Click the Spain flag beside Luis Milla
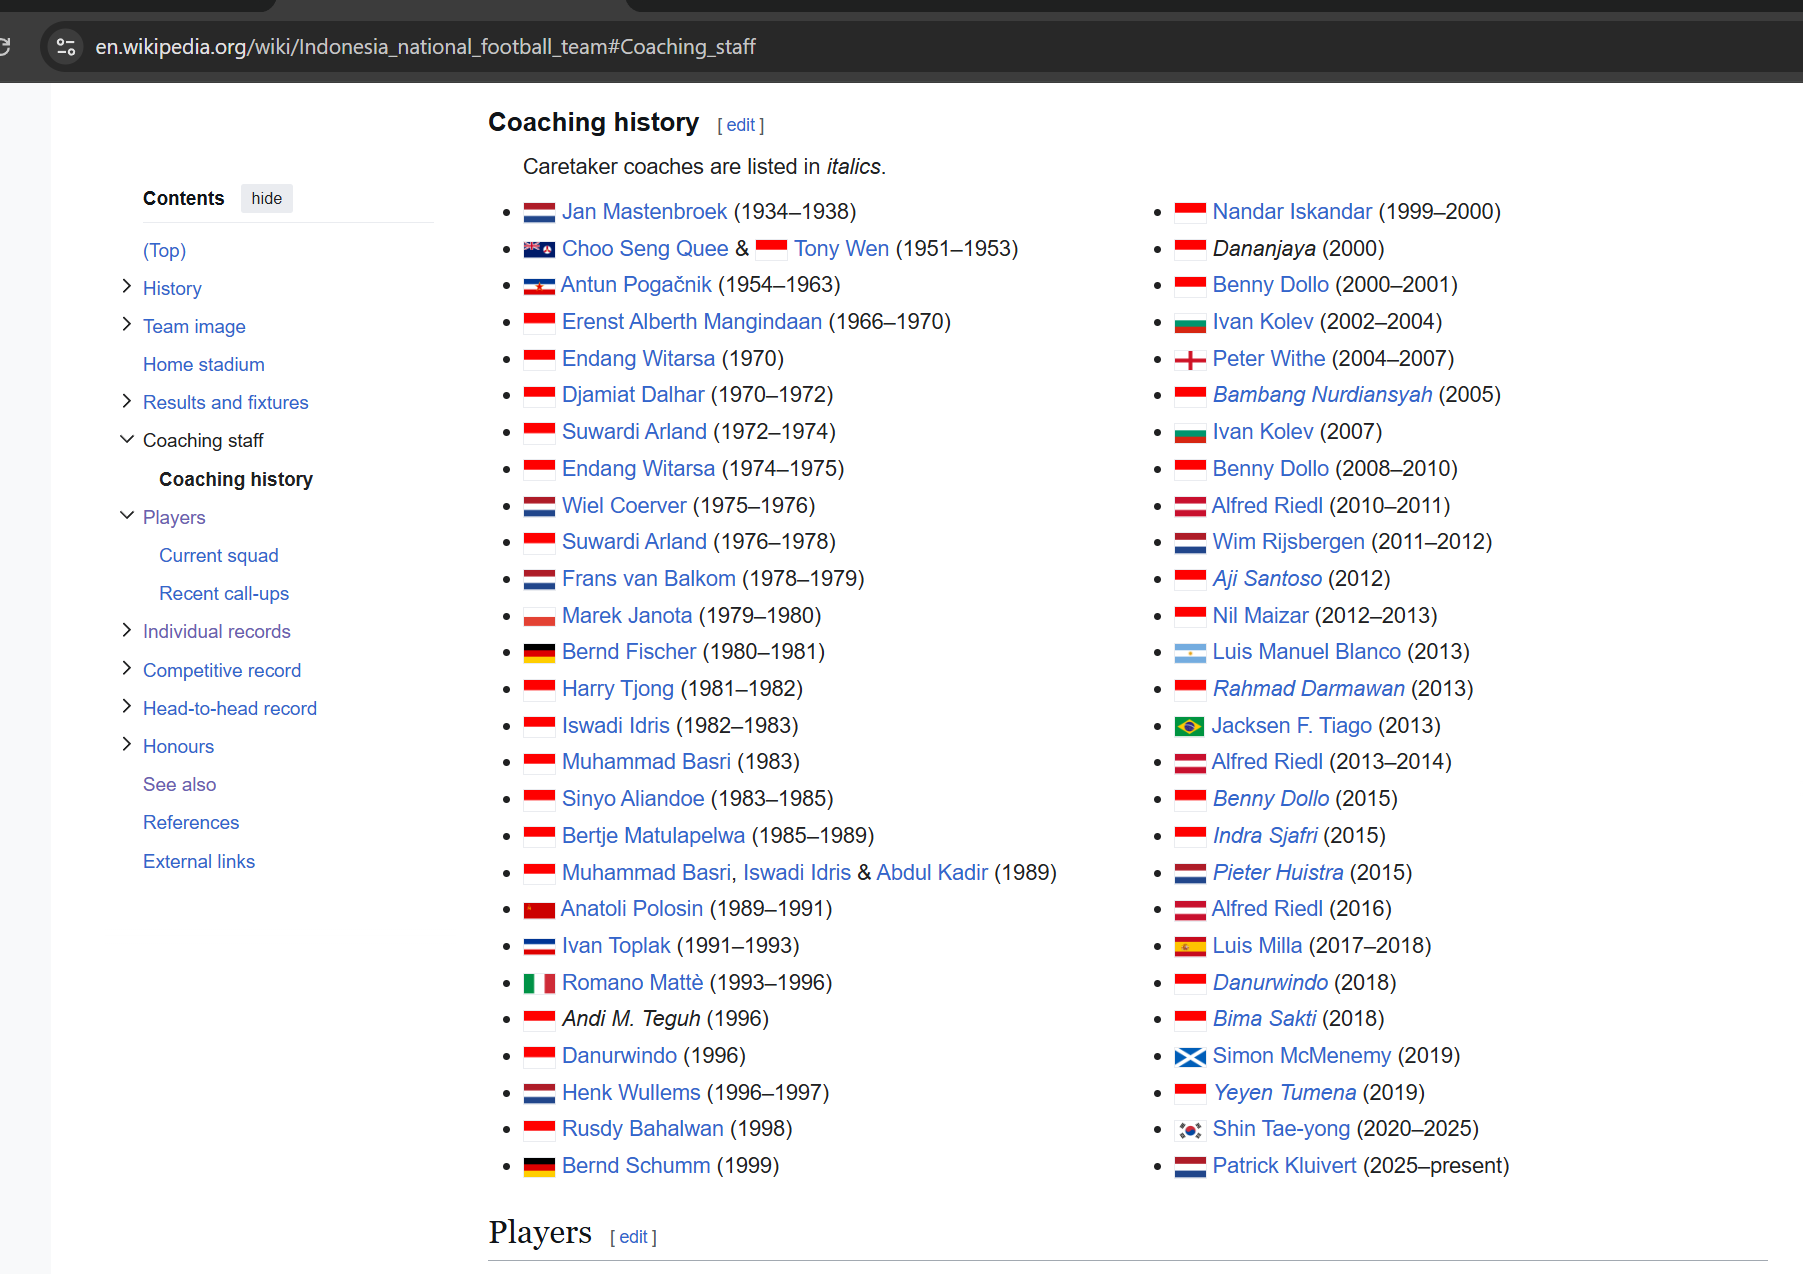The height and width of the screenshot is (1274, 1803). 1189,947
